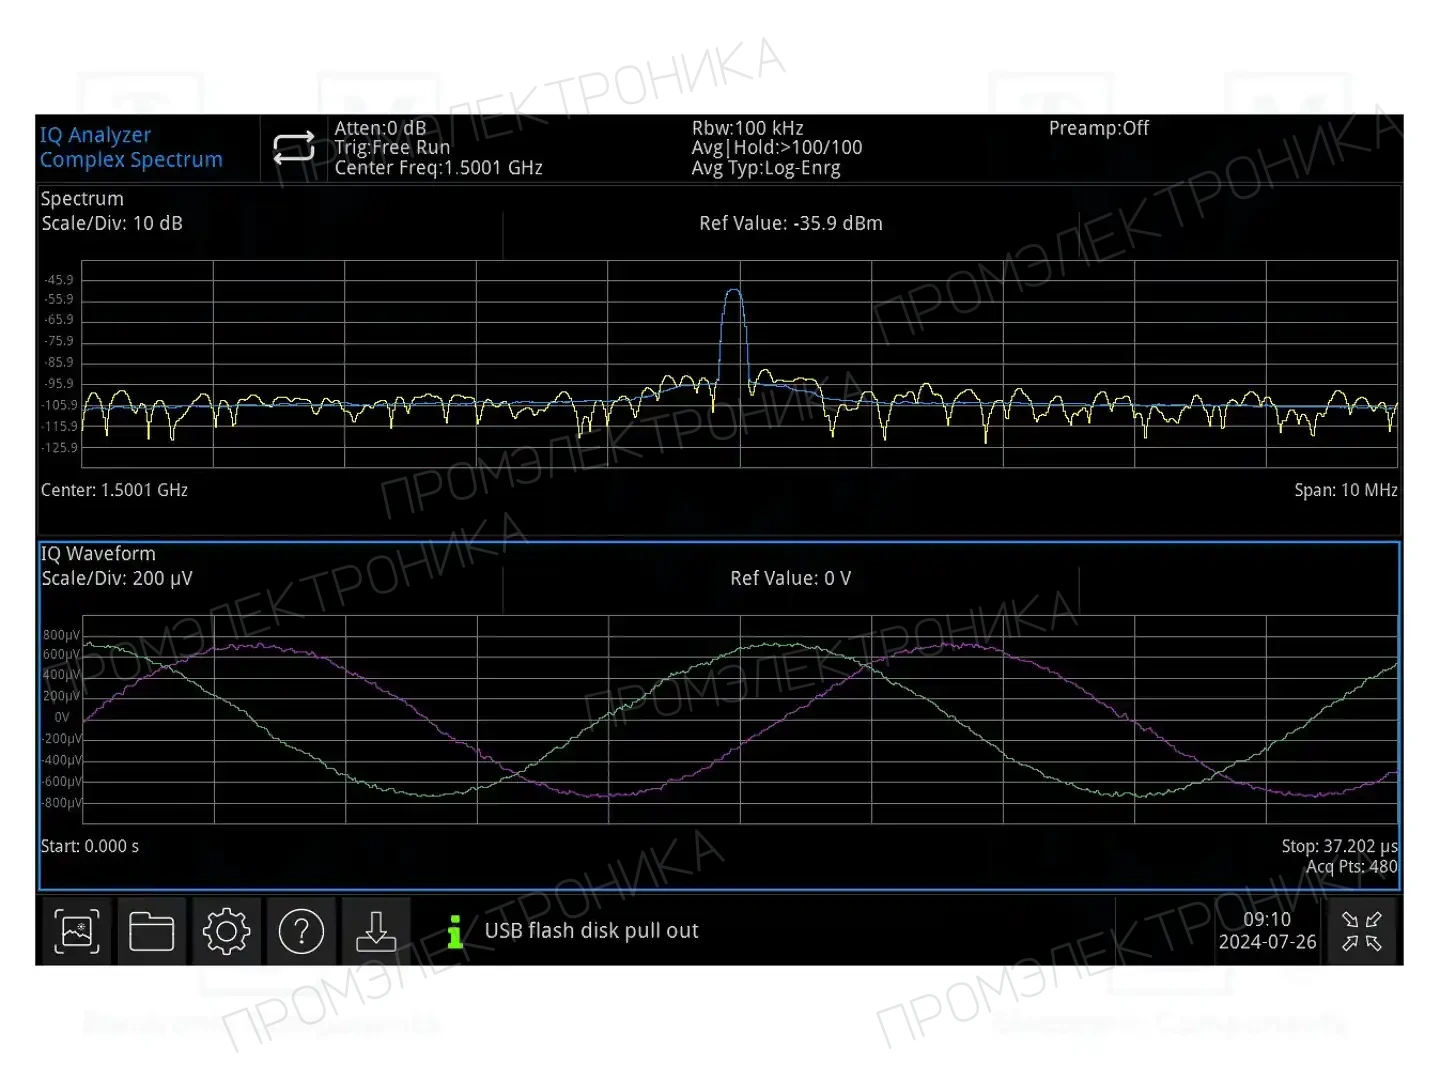Click the 09:10 date and time display

[x=1267, y=931]
